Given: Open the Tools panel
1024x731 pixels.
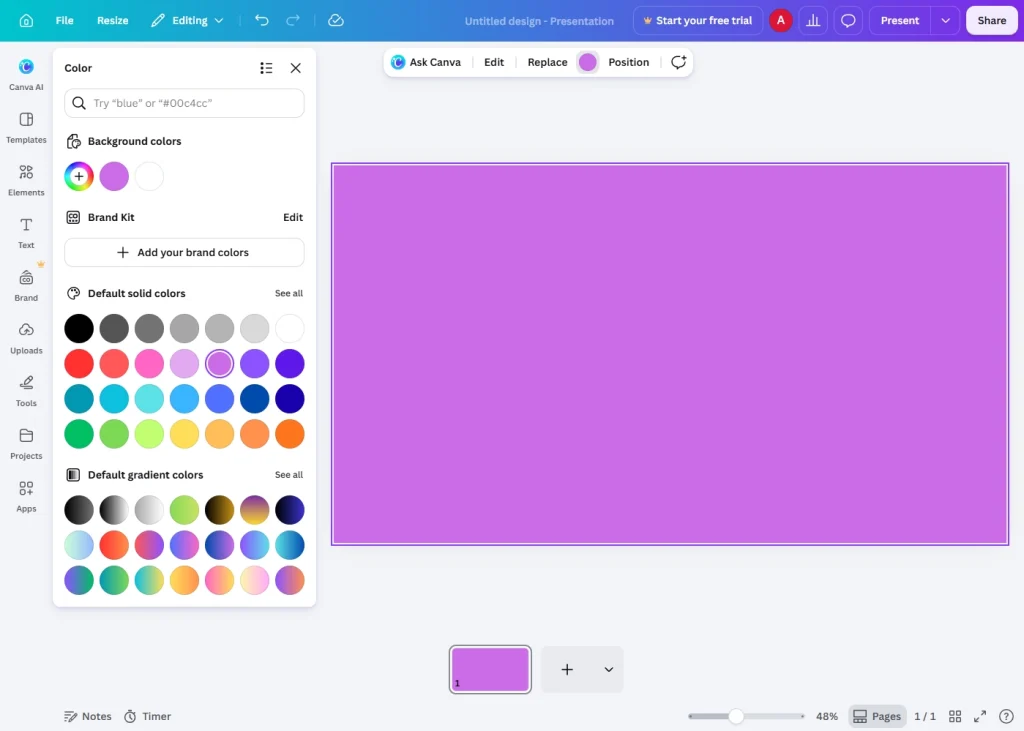Looking at the screenshot, I should 26,391.
